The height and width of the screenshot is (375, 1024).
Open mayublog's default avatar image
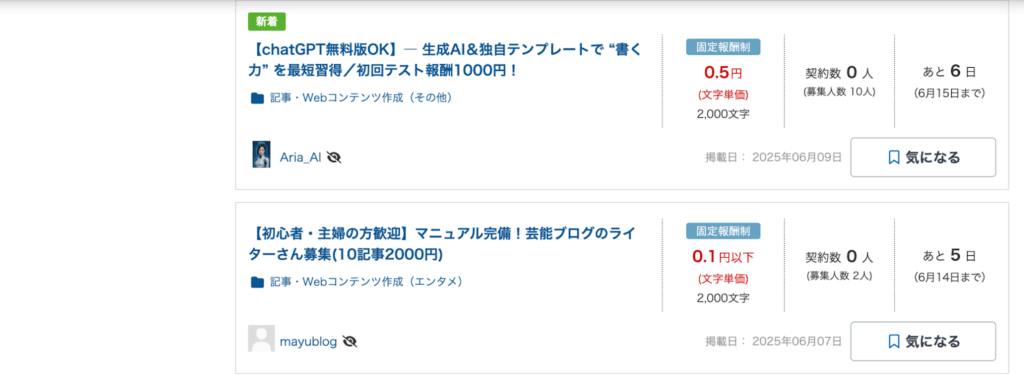coord(261,339)
